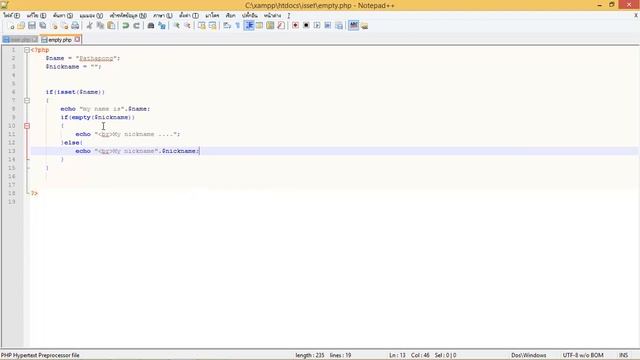Switch to the inactive tab beside empty.php
This screenshot has height=360, width=640.
20,40
